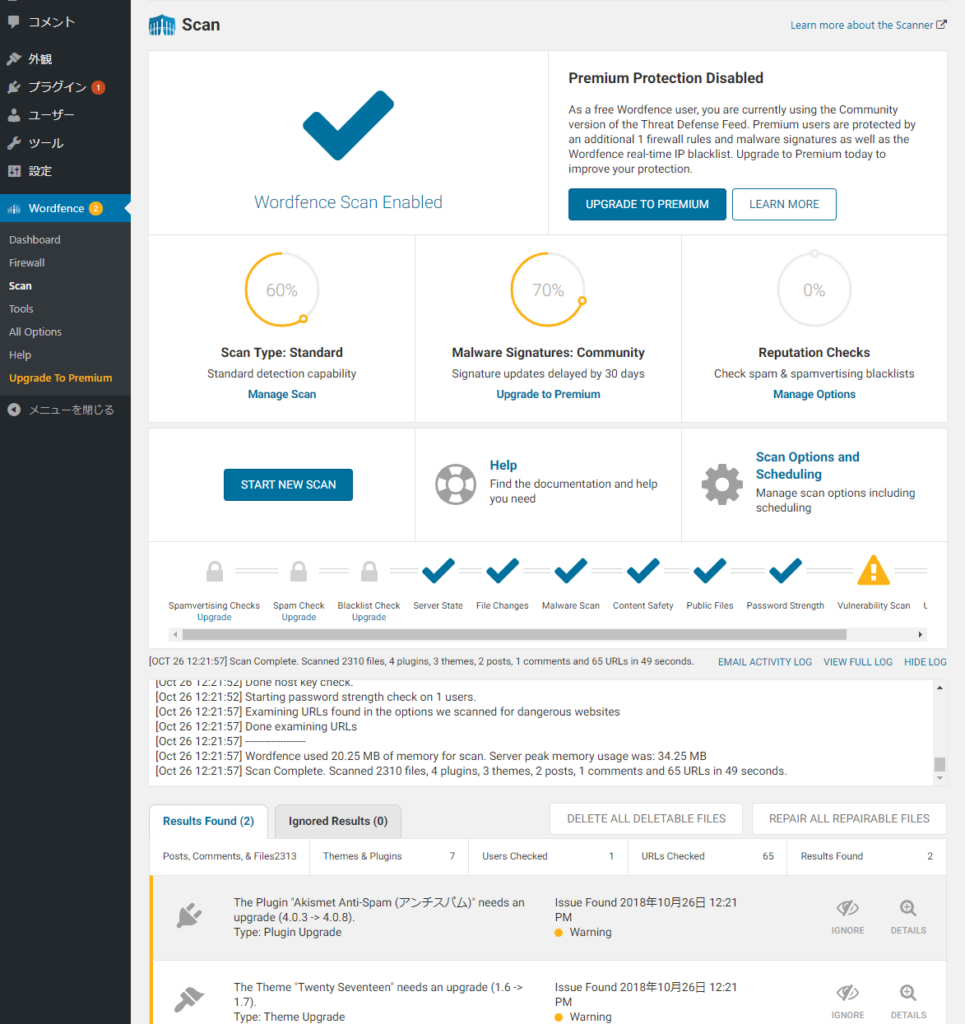Open the Help documentation link
This screenshot has width=965, height=1024.
pyautogui.click(x=503, y=465)
